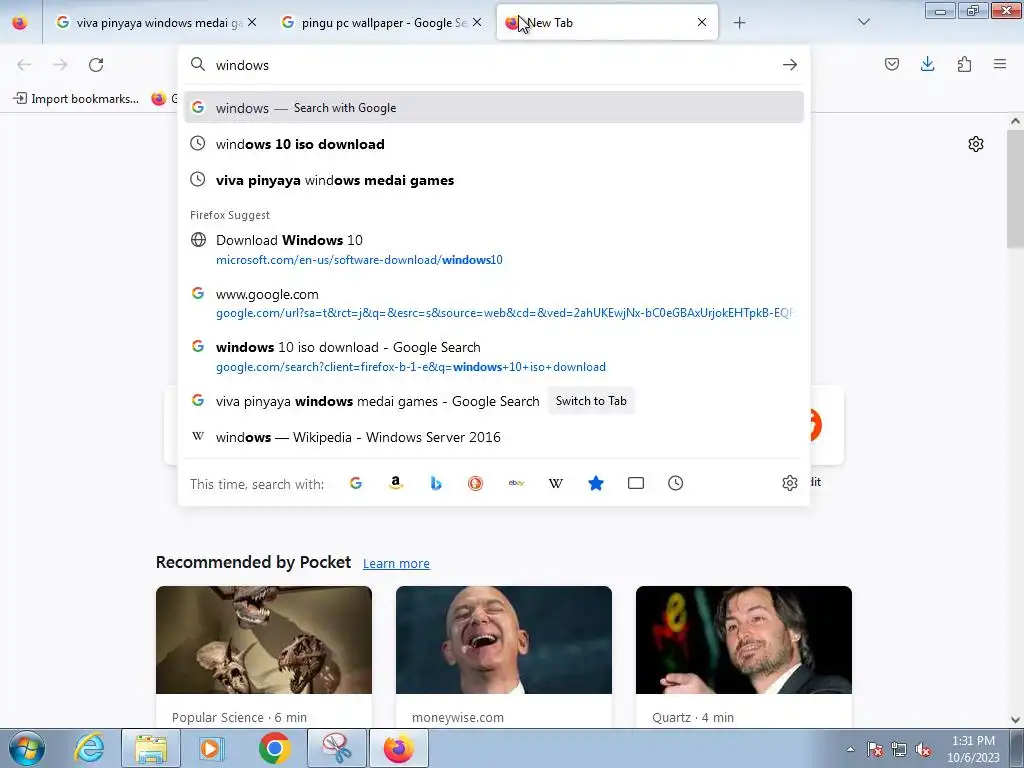Open the Popular Science dinosaur article thumbnail

pos(264,640)
